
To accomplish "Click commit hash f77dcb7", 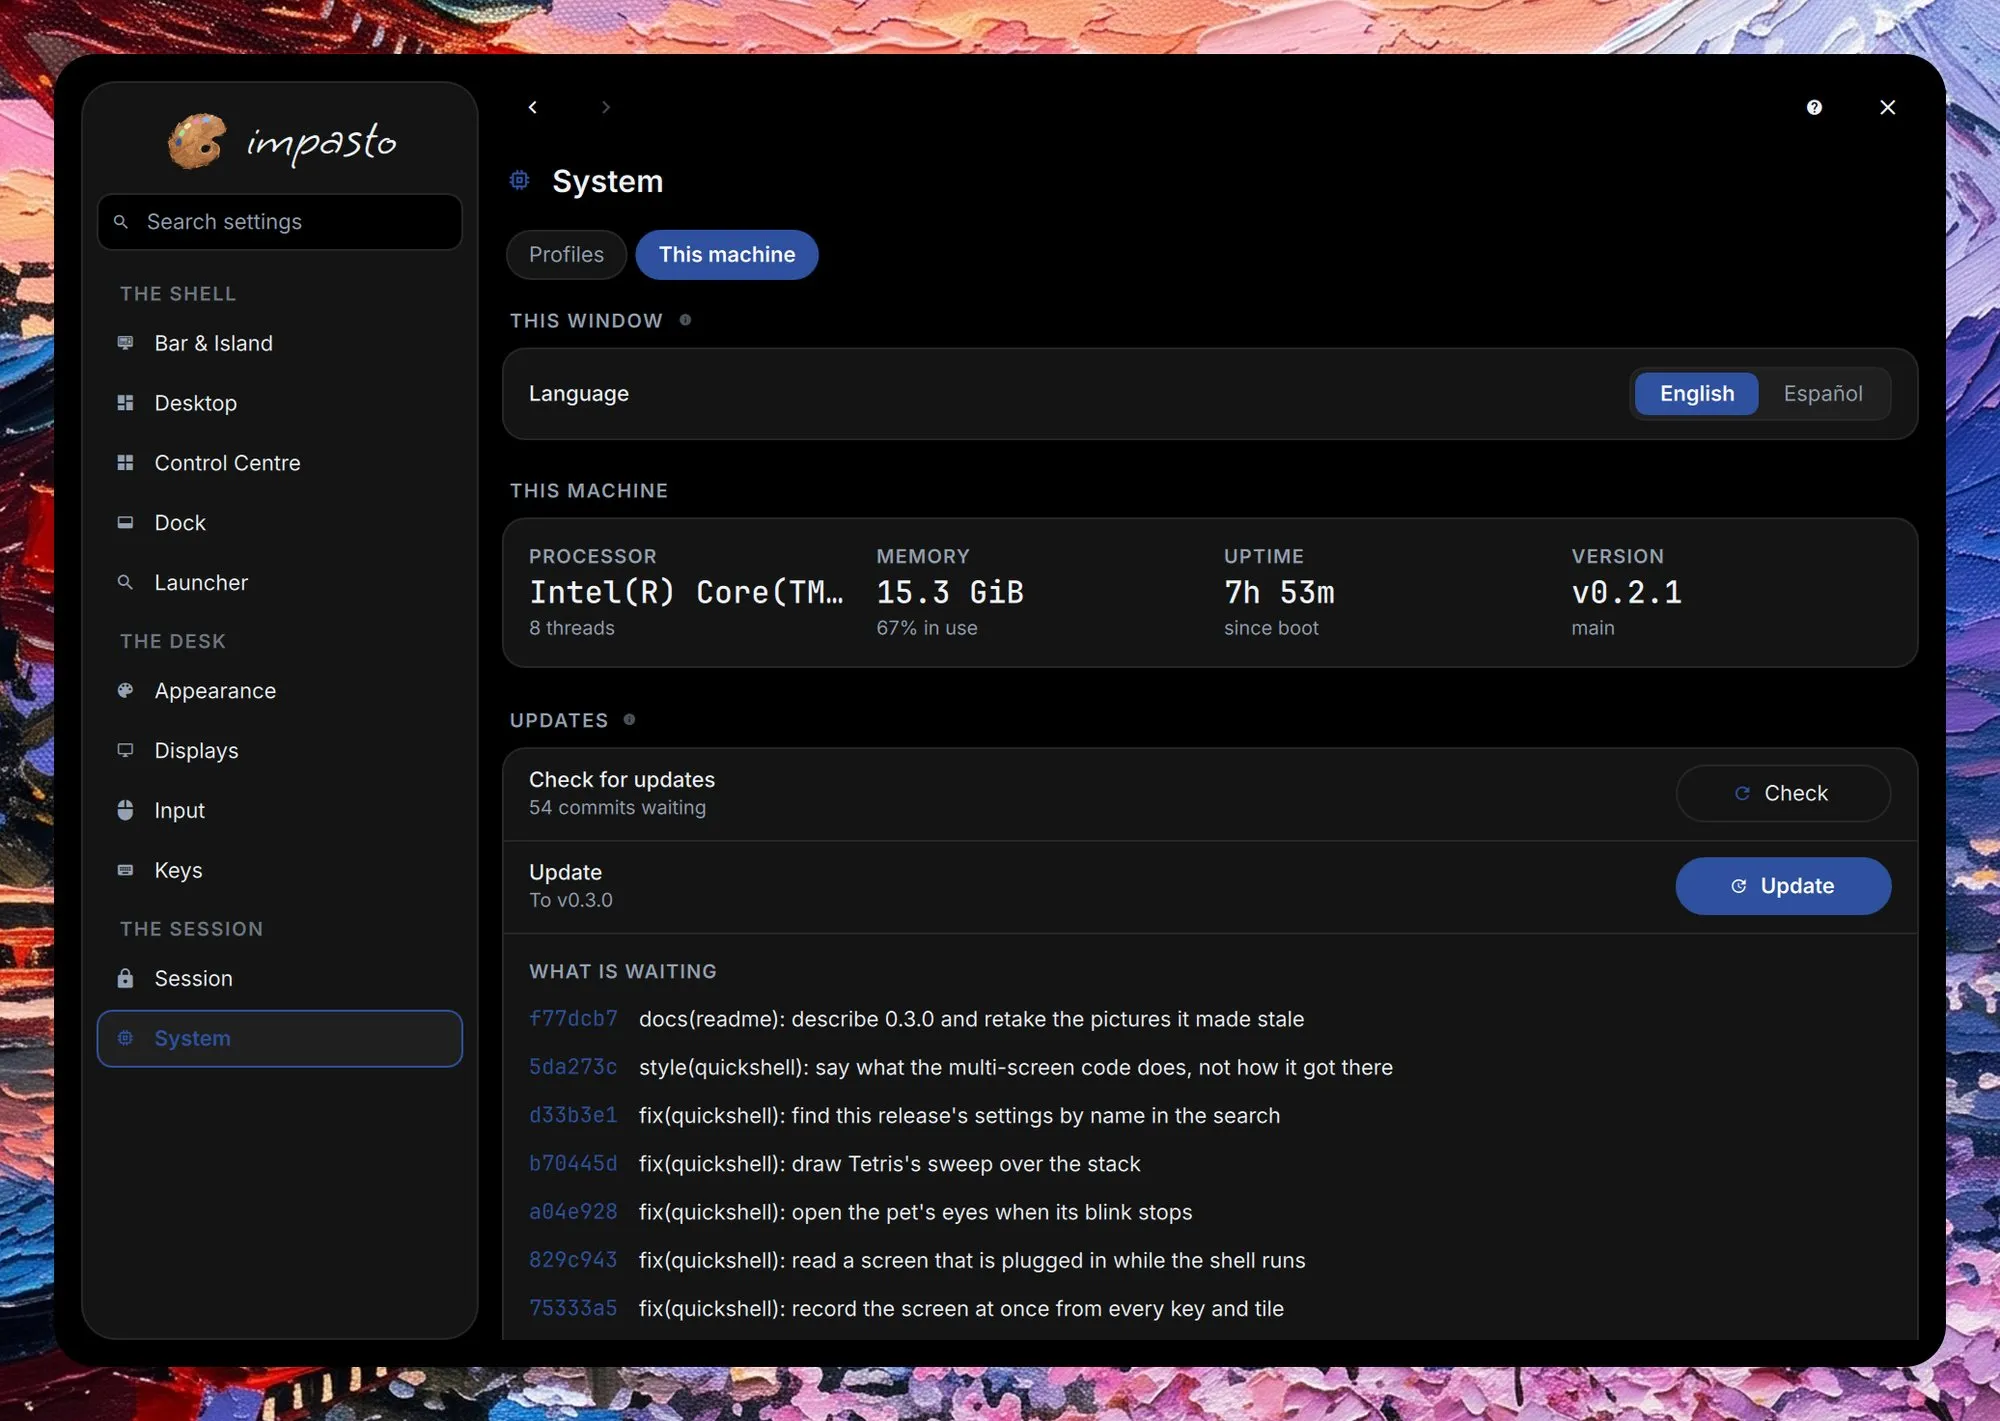I will 573,1019.
